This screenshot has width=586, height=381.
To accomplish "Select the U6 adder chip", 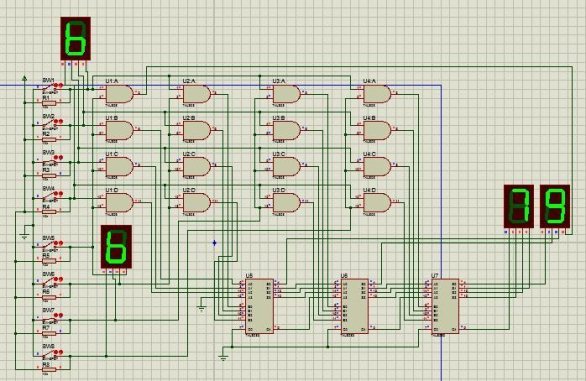I will pyautogui.click(x=355, y=306).
